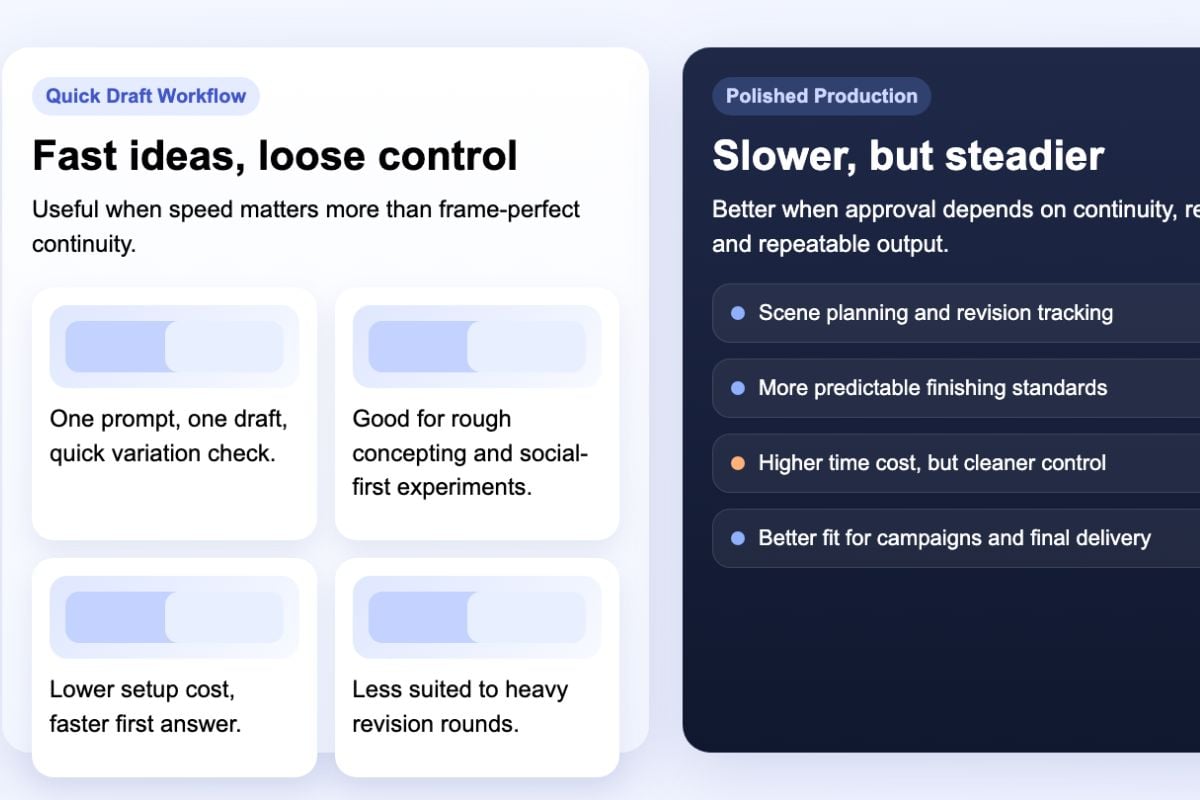
Task: Toggle the slider above 'Good for rough concepting'
Action: [477, 346]
